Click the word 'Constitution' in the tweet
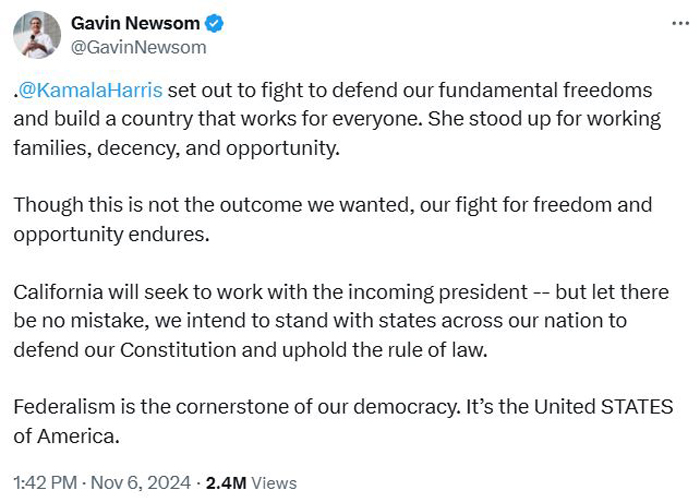This screenshot has width=700, height=502. tap(178, 350)
